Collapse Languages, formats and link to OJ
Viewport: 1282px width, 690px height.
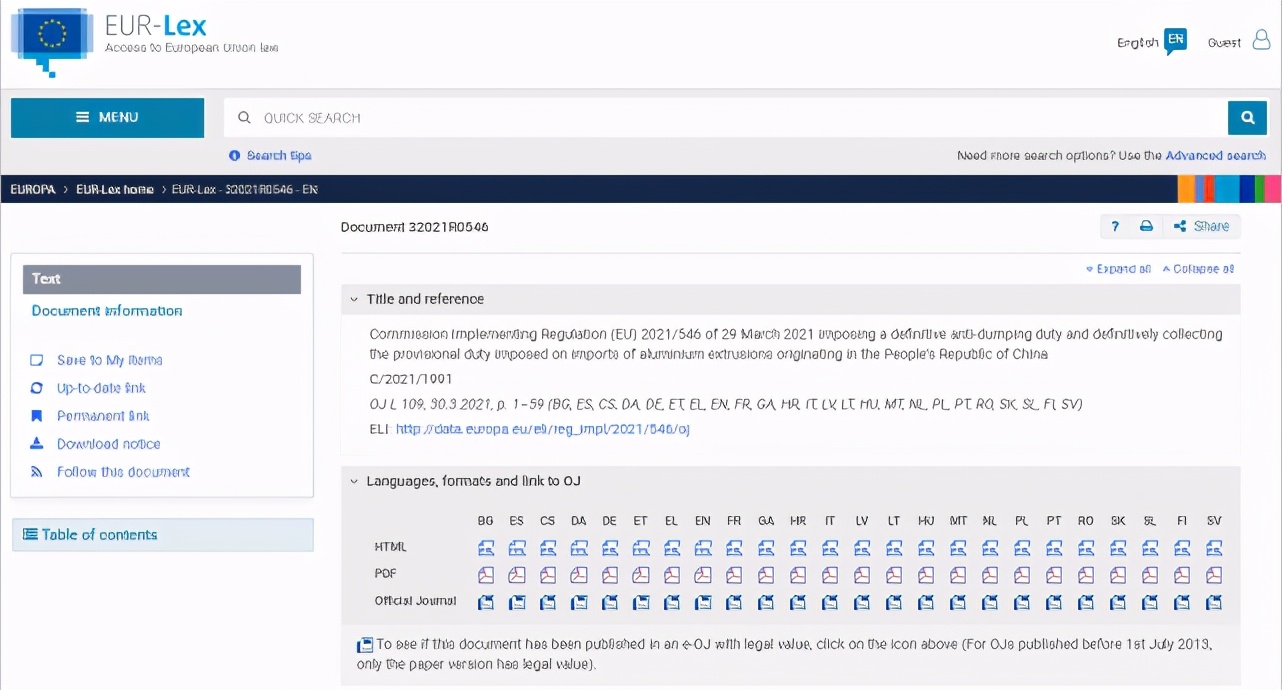(354, 481)
